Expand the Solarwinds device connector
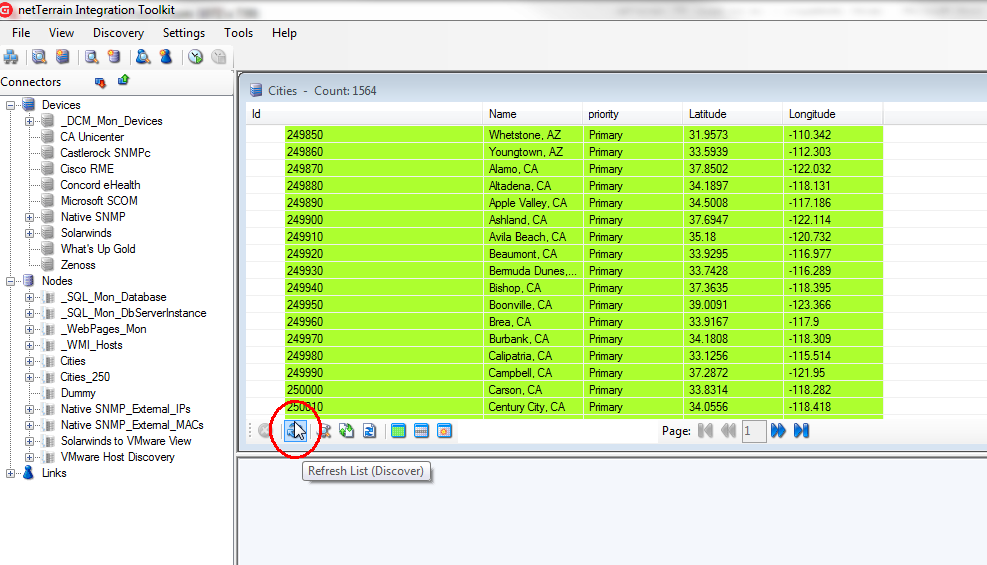Image resolution: width=987 pixels, height=565 pixels. coord(30,233)
